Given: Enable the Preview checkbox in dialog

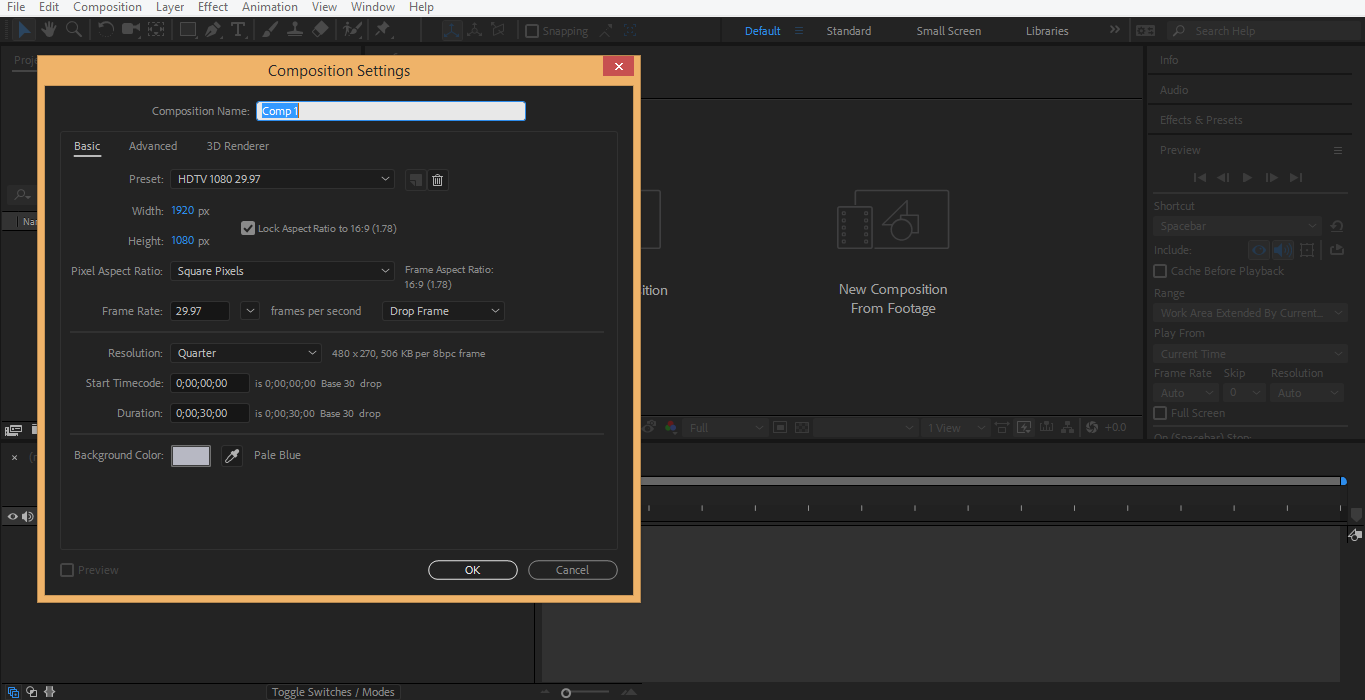Looking at the screenshot, I should point(67,570).
